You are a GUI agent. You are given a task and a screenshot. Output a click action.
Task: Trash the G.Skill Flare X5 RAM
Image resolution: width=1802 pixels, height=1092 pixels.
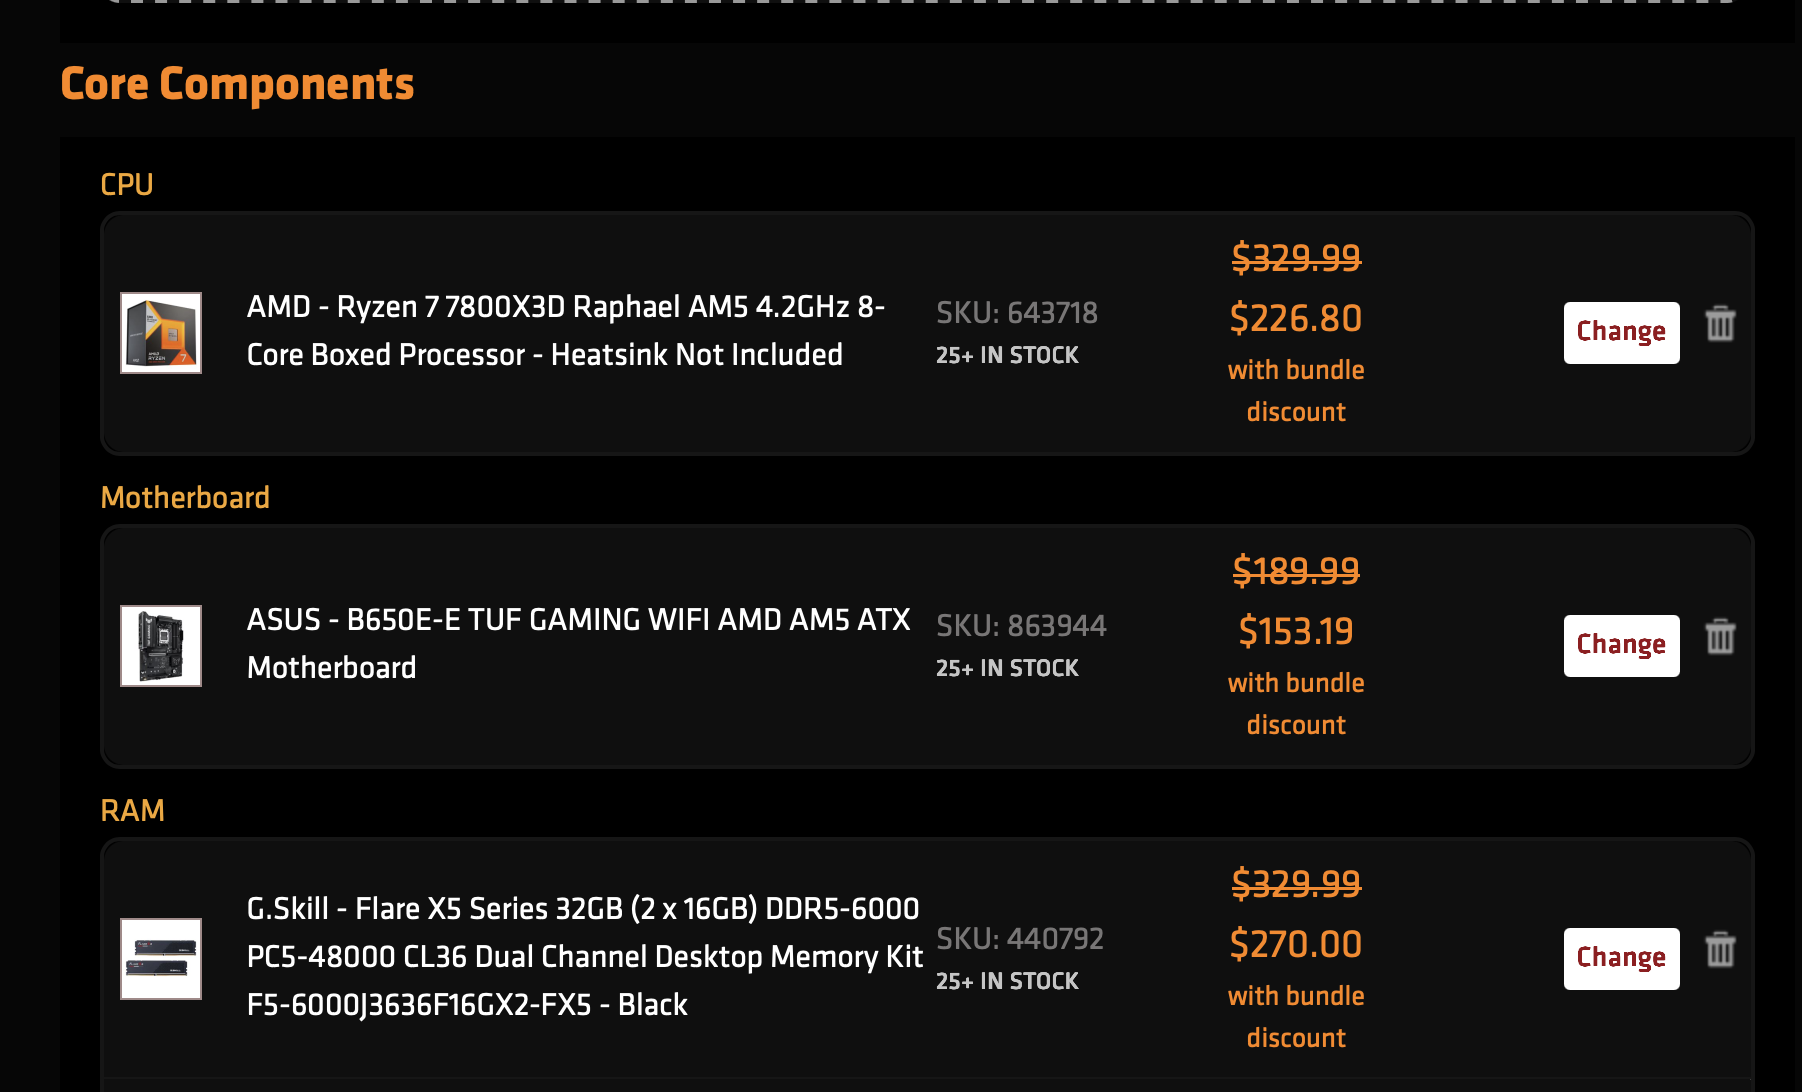point(1720,950)
